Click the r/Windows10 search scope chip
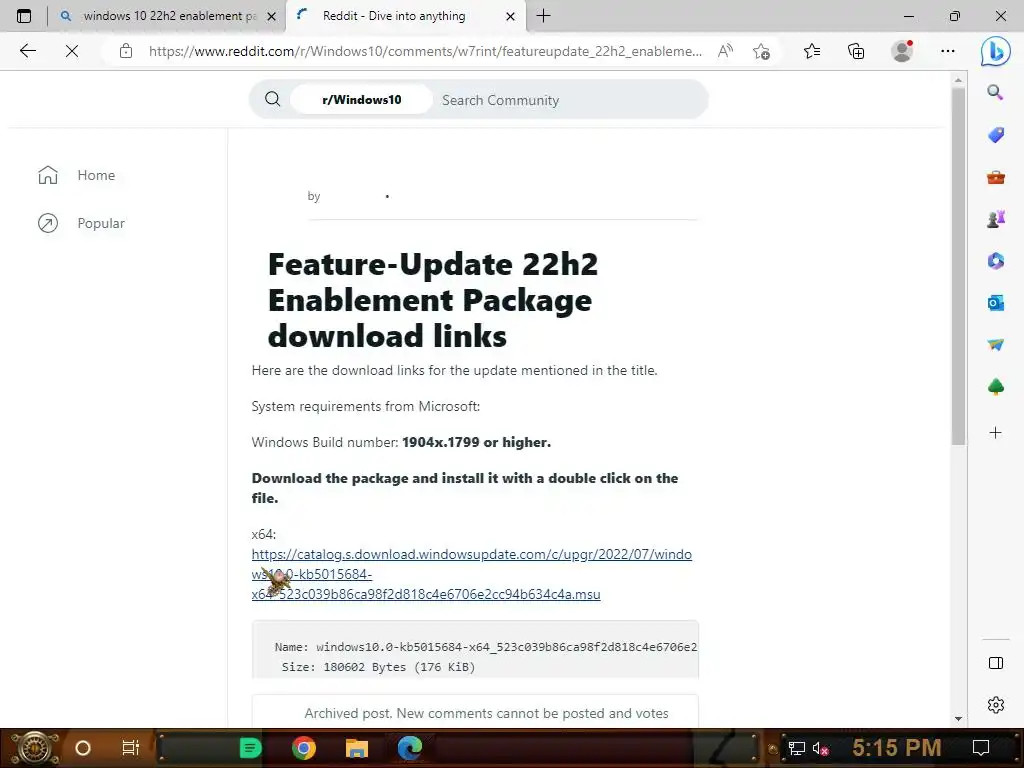The height and width of the screenshot is (768, 1024). pos(361,99)
